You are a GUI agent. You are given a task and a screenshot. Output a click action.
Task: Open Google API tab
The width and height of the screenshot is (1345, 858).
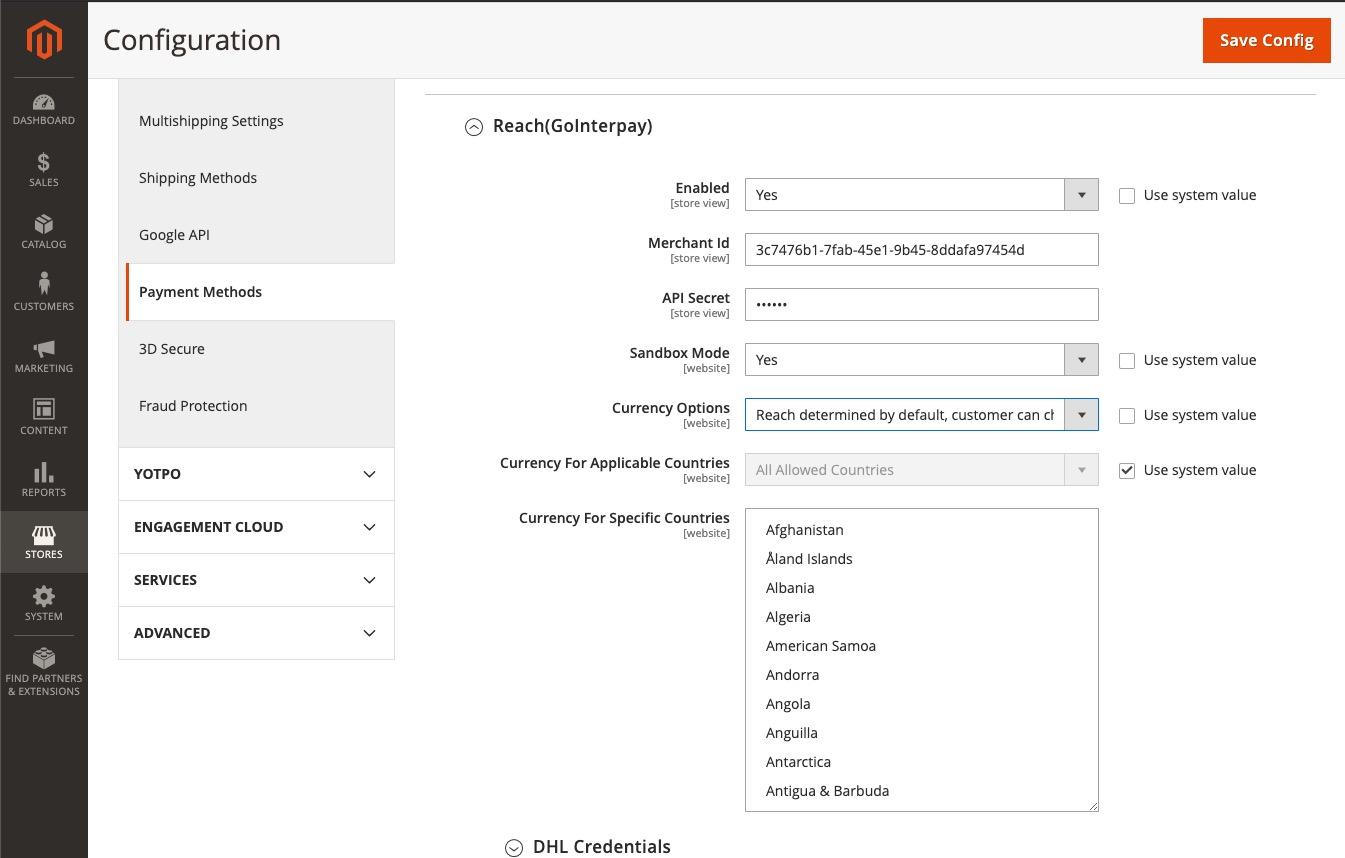[256, 235]
